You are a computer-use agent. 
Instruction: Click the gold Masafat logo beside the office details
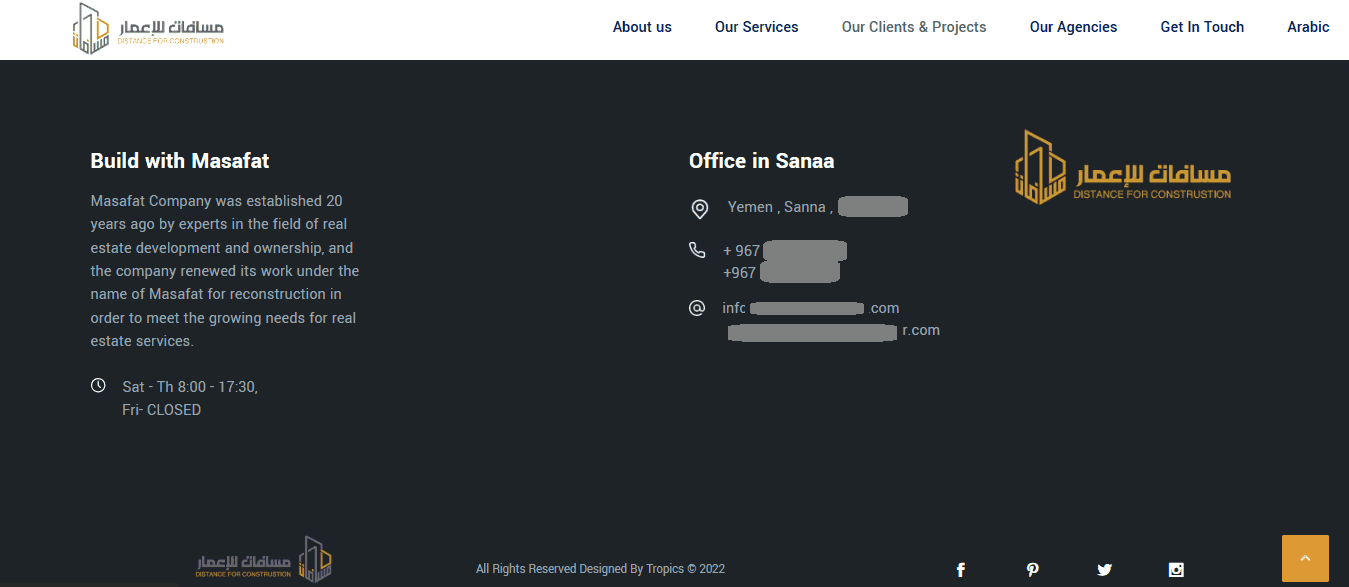pos(1122,167)
